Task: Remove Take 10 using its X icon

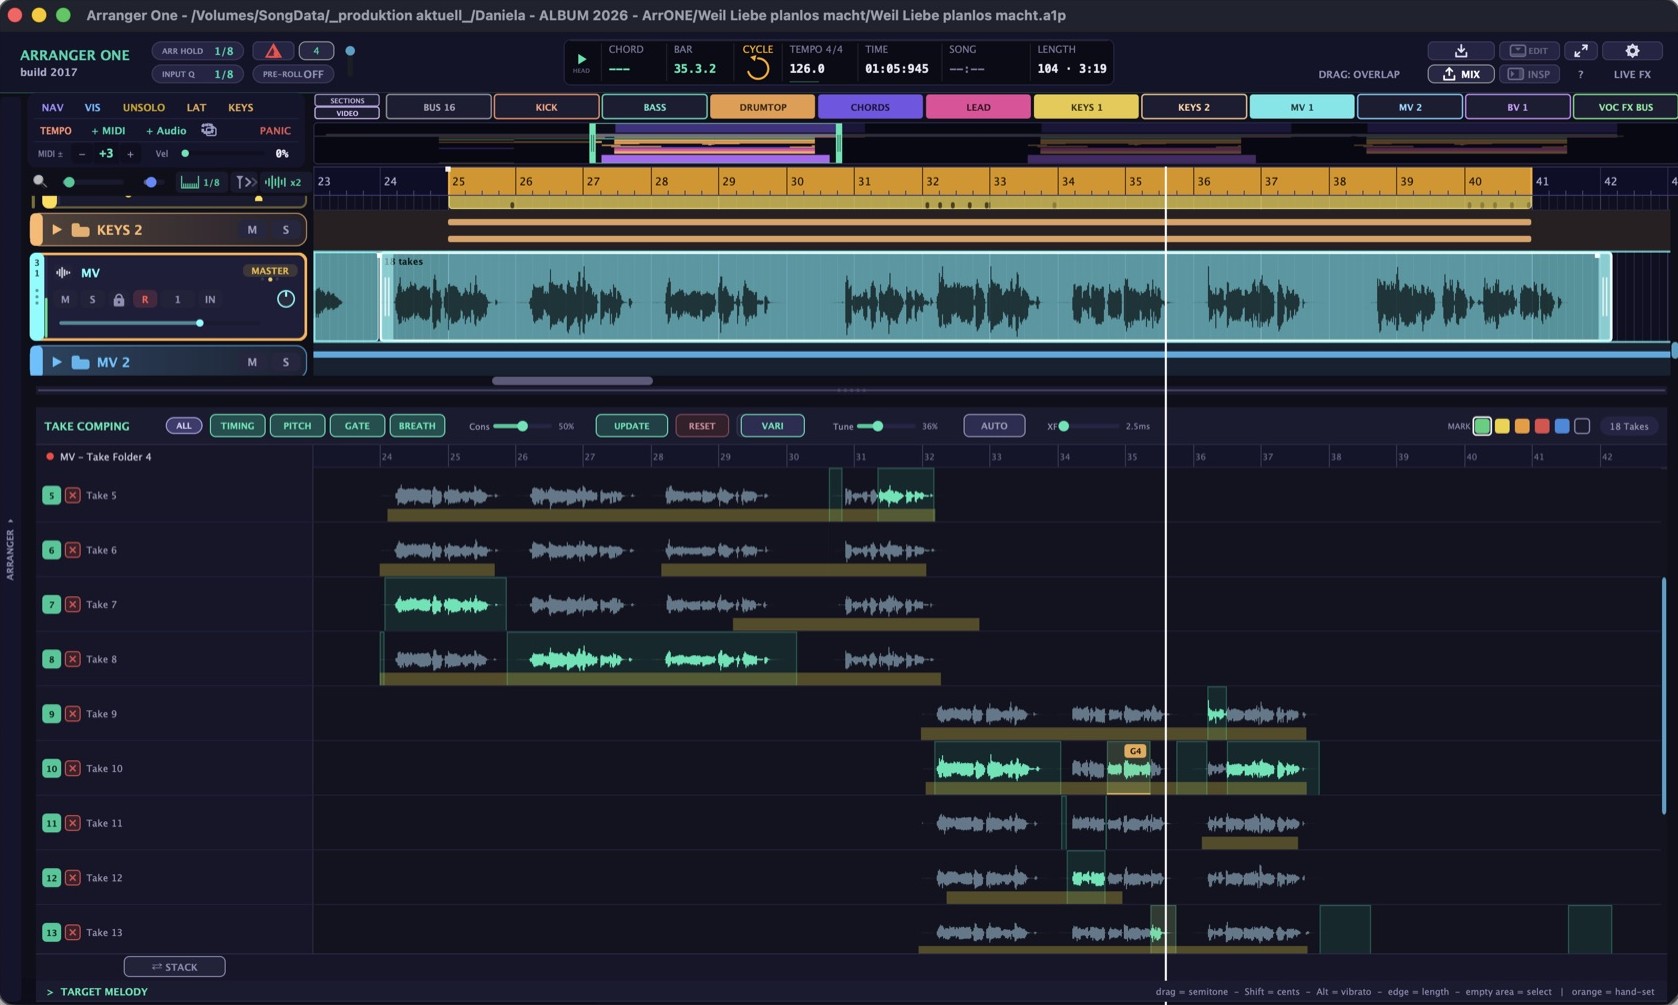Action: pyautogui.click(x=73, y=769)
